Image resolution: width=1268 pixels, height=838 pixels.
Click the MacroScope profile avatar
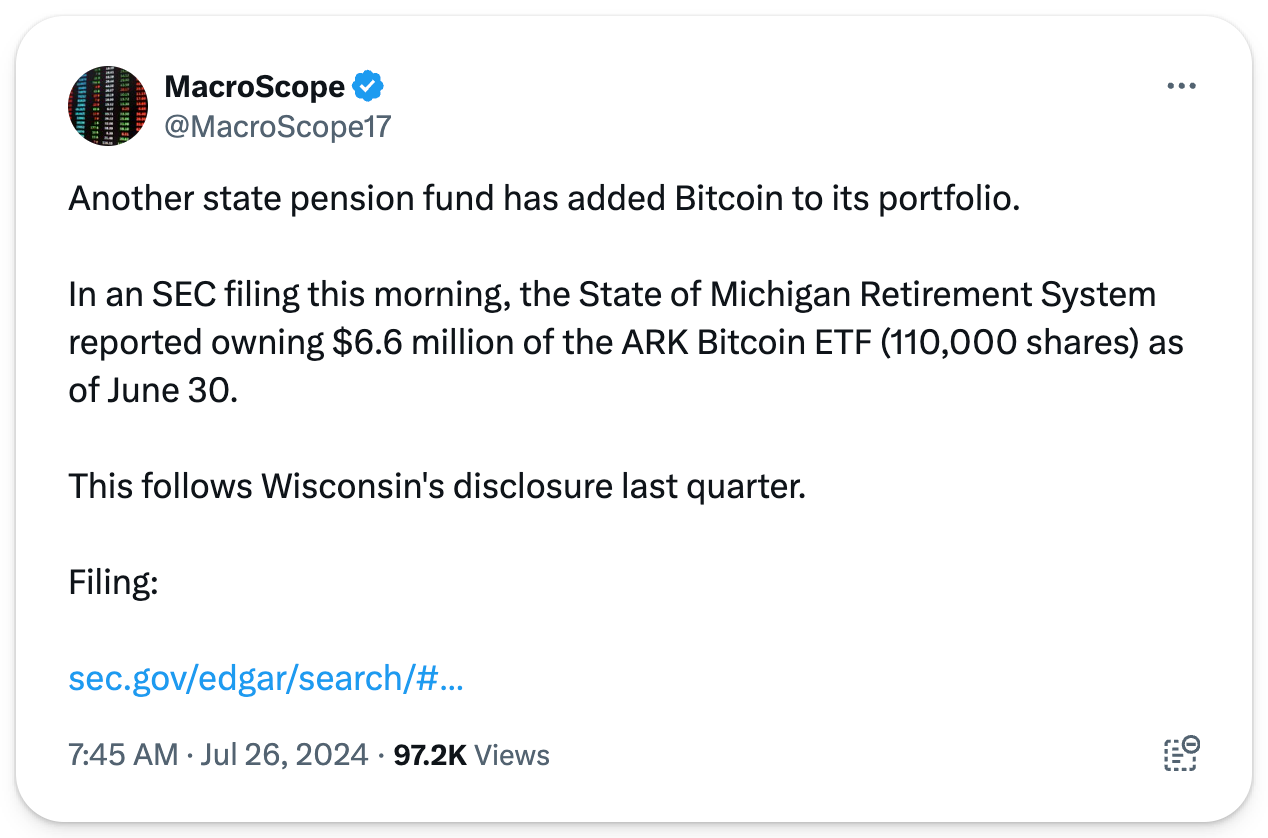click(107, 107)
